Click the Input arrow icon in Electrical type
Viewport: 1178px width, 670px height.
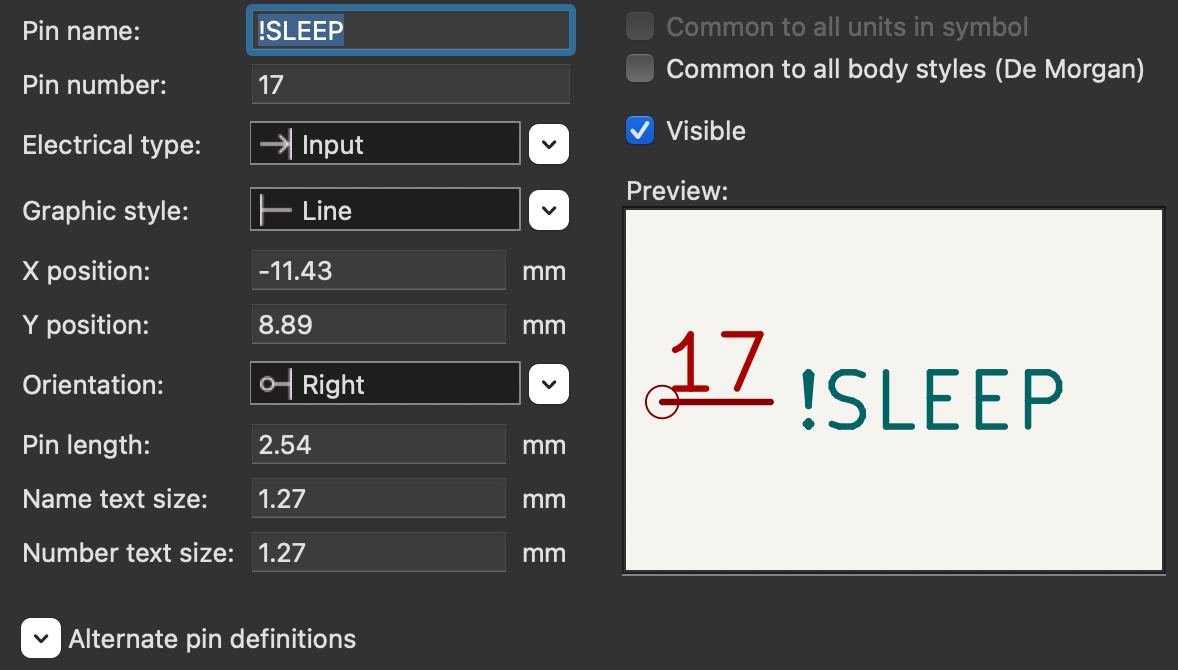coord(275,145)
